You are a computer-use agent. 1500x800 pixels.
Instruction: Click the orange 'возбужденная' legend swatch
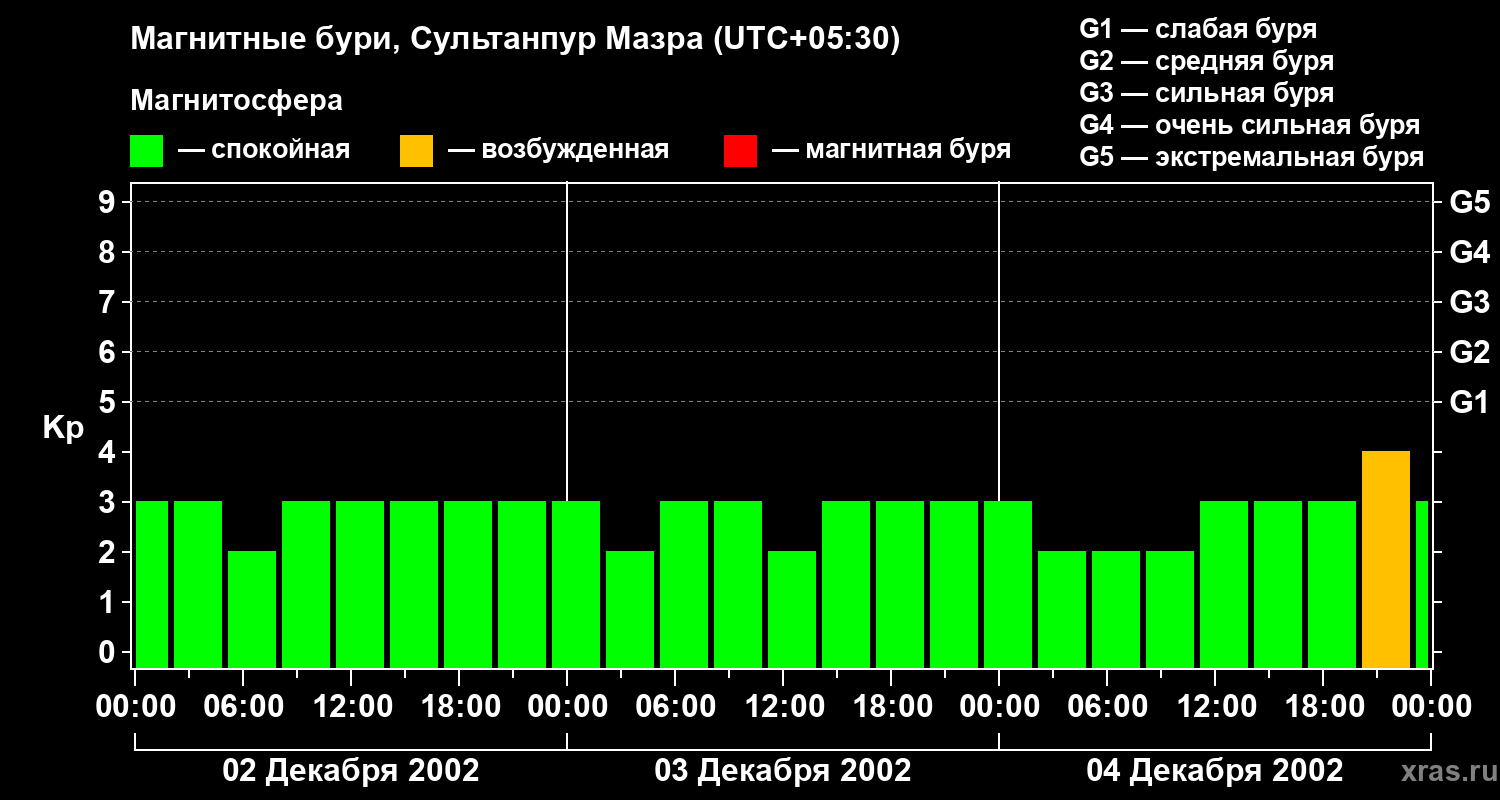pyautogui.click(x=417, y=151)
